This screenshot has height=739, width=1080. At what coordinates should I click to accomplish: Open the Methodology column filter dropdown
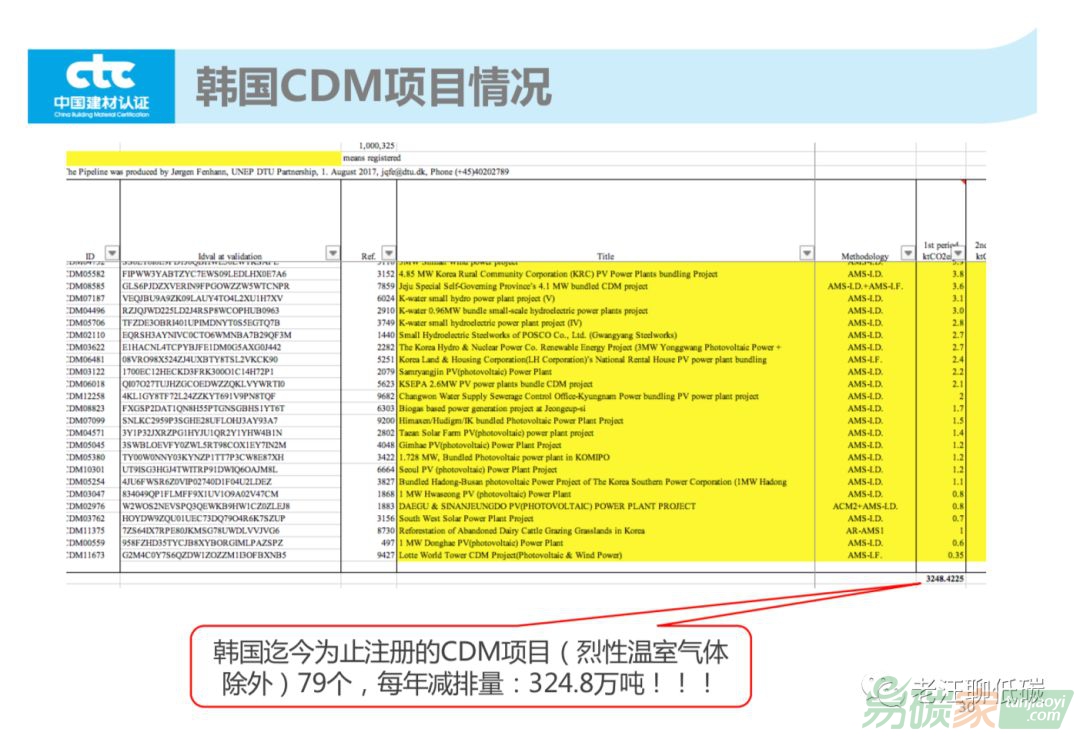click(906, 254)
